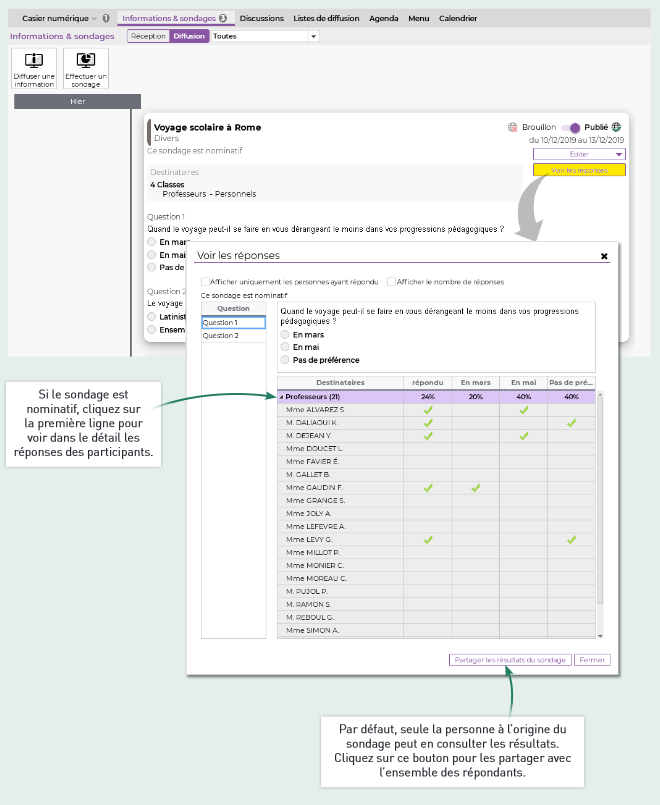This screenshot has width=660, height=805.
Task: Select Question 1 in question list
Action: pyautogui.click(x=234, y=322)
